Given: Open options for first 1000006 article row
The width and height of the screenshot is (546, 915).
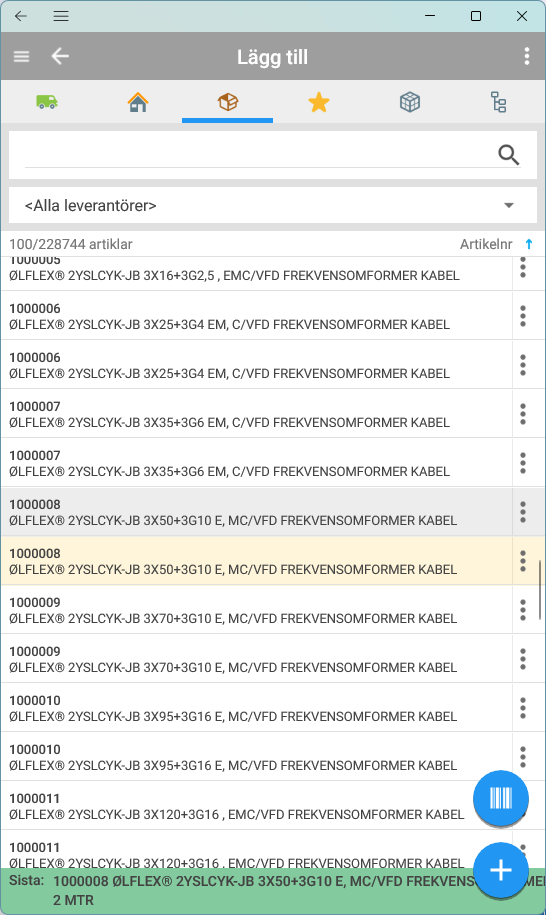Looking at the screenshot, I should pos(523,316).
